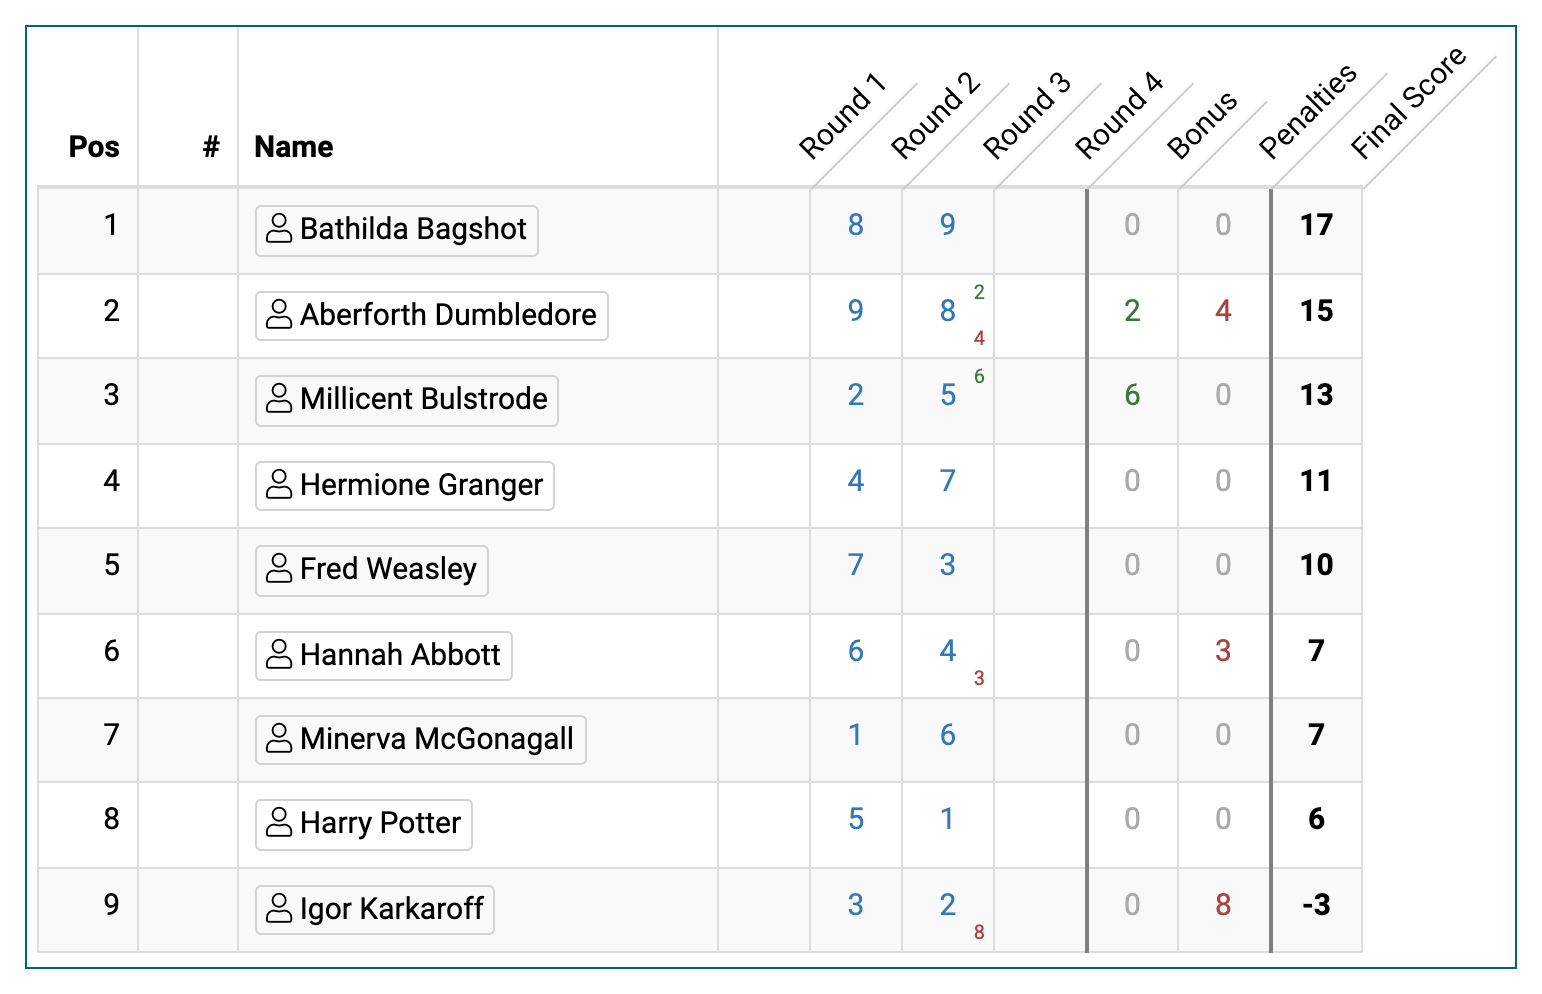
Task: Click the Bonus column header
Action: [1201, 126]
